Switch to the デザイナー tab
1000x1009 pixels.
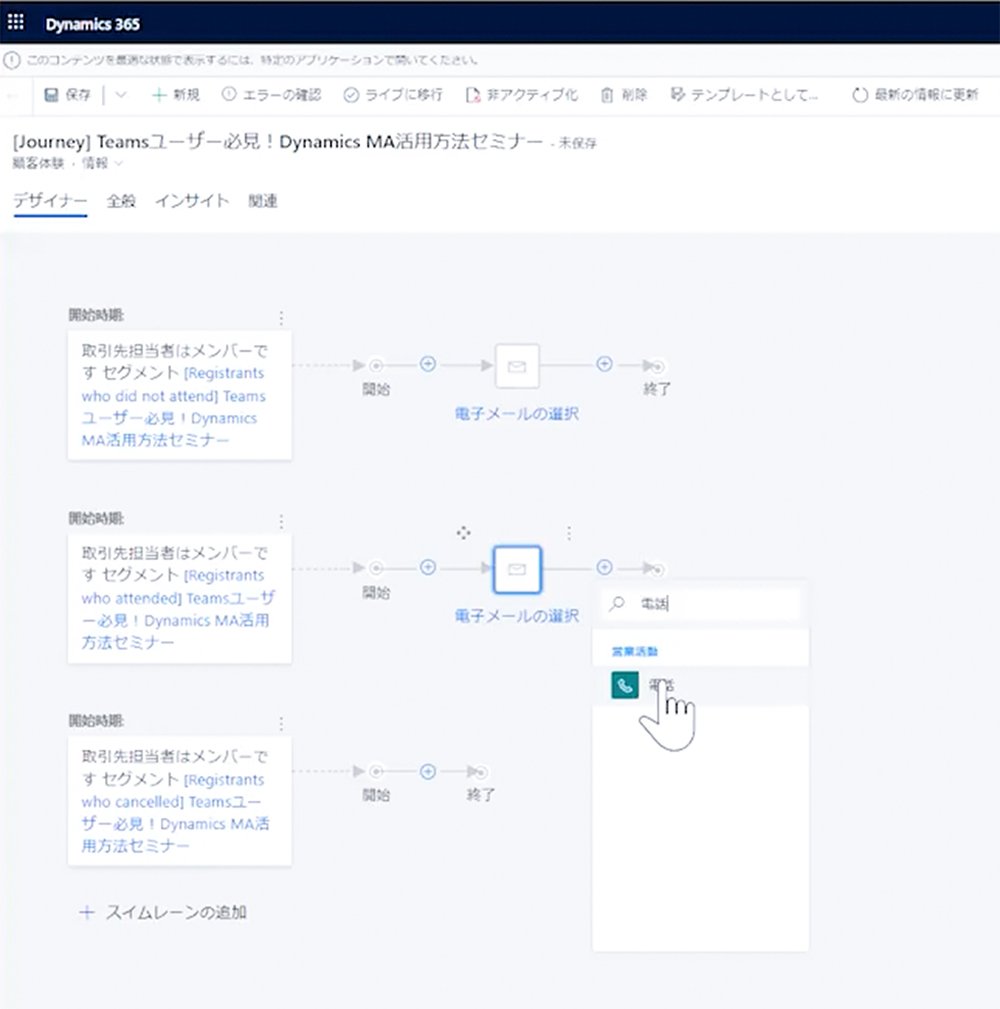(x=50, y=201)
